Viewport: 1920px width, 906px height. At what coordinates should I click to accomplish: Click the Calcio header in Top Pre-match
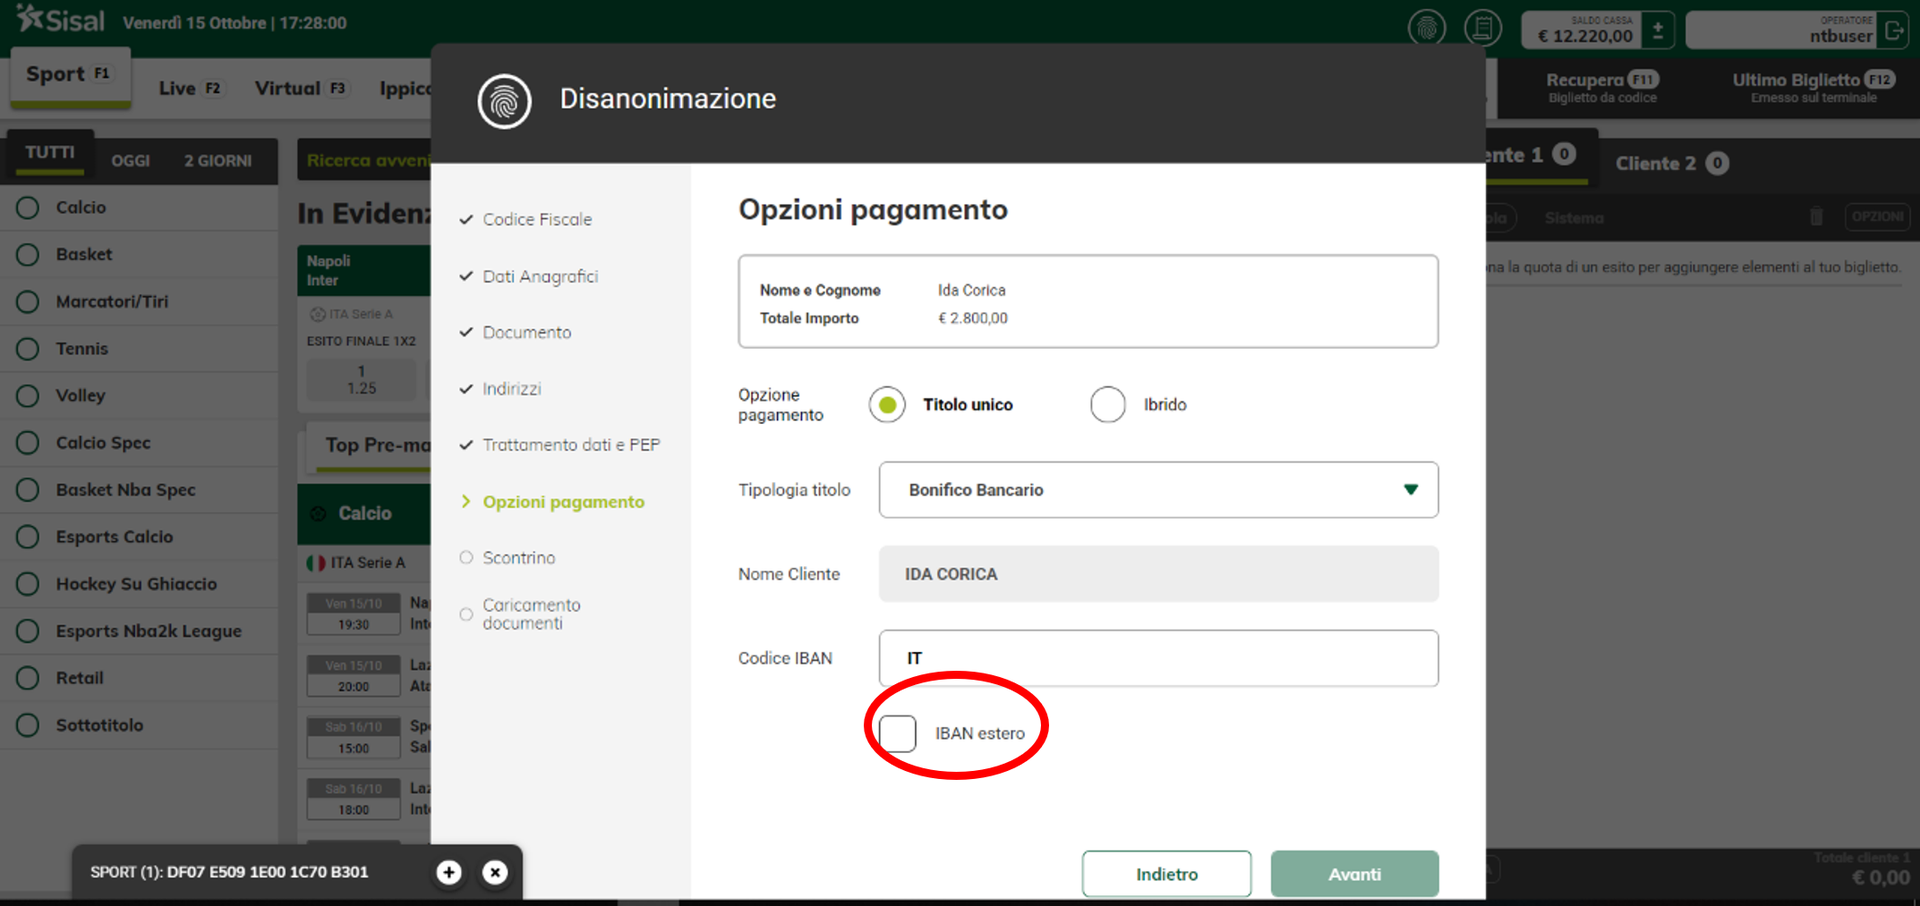tap(364, 513)
